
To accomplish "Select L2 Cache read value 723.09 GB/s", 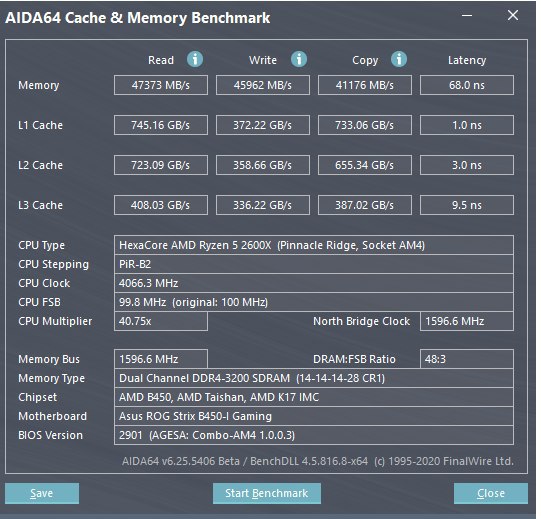I will pyautogui.click(x=161, y=165).
